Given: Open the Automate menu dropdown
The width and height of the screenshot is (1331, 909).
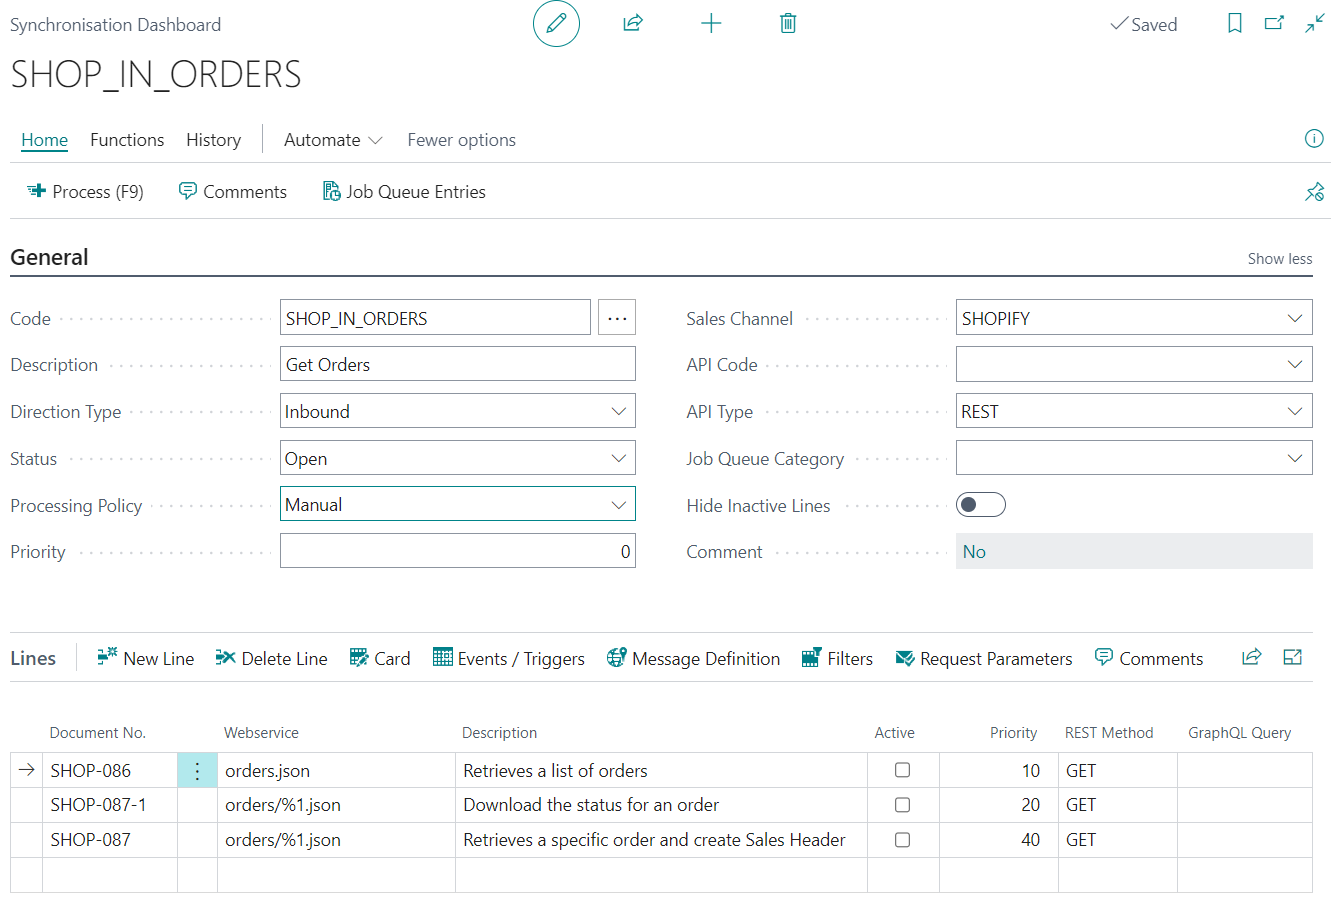Looking at the screenshot, I should (x=332, y=139).
